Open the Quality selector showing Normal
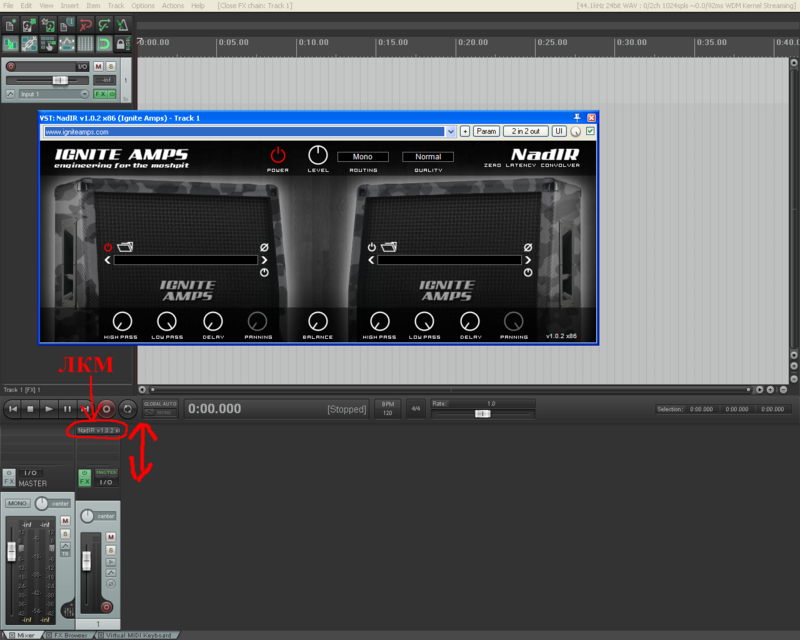Screen dimensions: 800x640 [x=428, y=157]
